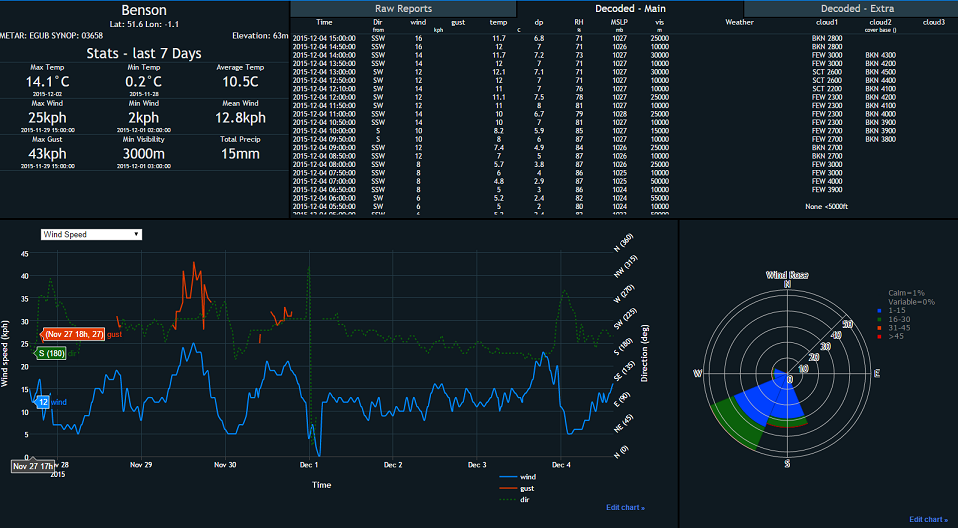Open the Wind Speed chart dropdown
The image size is (958, 528).
pos(91,234)
